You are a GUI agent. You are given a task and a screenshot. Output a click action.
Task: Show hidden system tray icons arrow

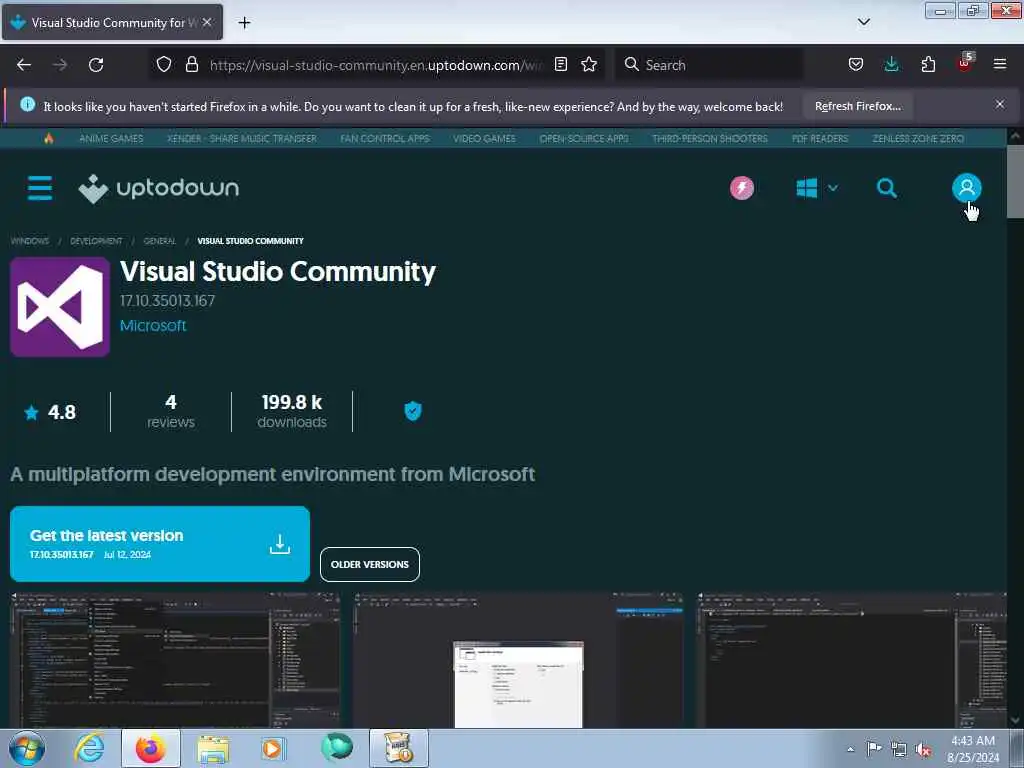[850, 749]
